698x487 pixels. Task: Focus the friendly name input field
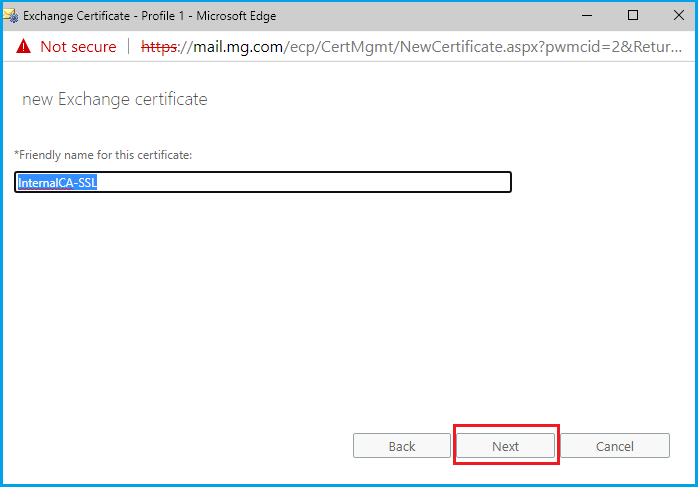point(263,182)
